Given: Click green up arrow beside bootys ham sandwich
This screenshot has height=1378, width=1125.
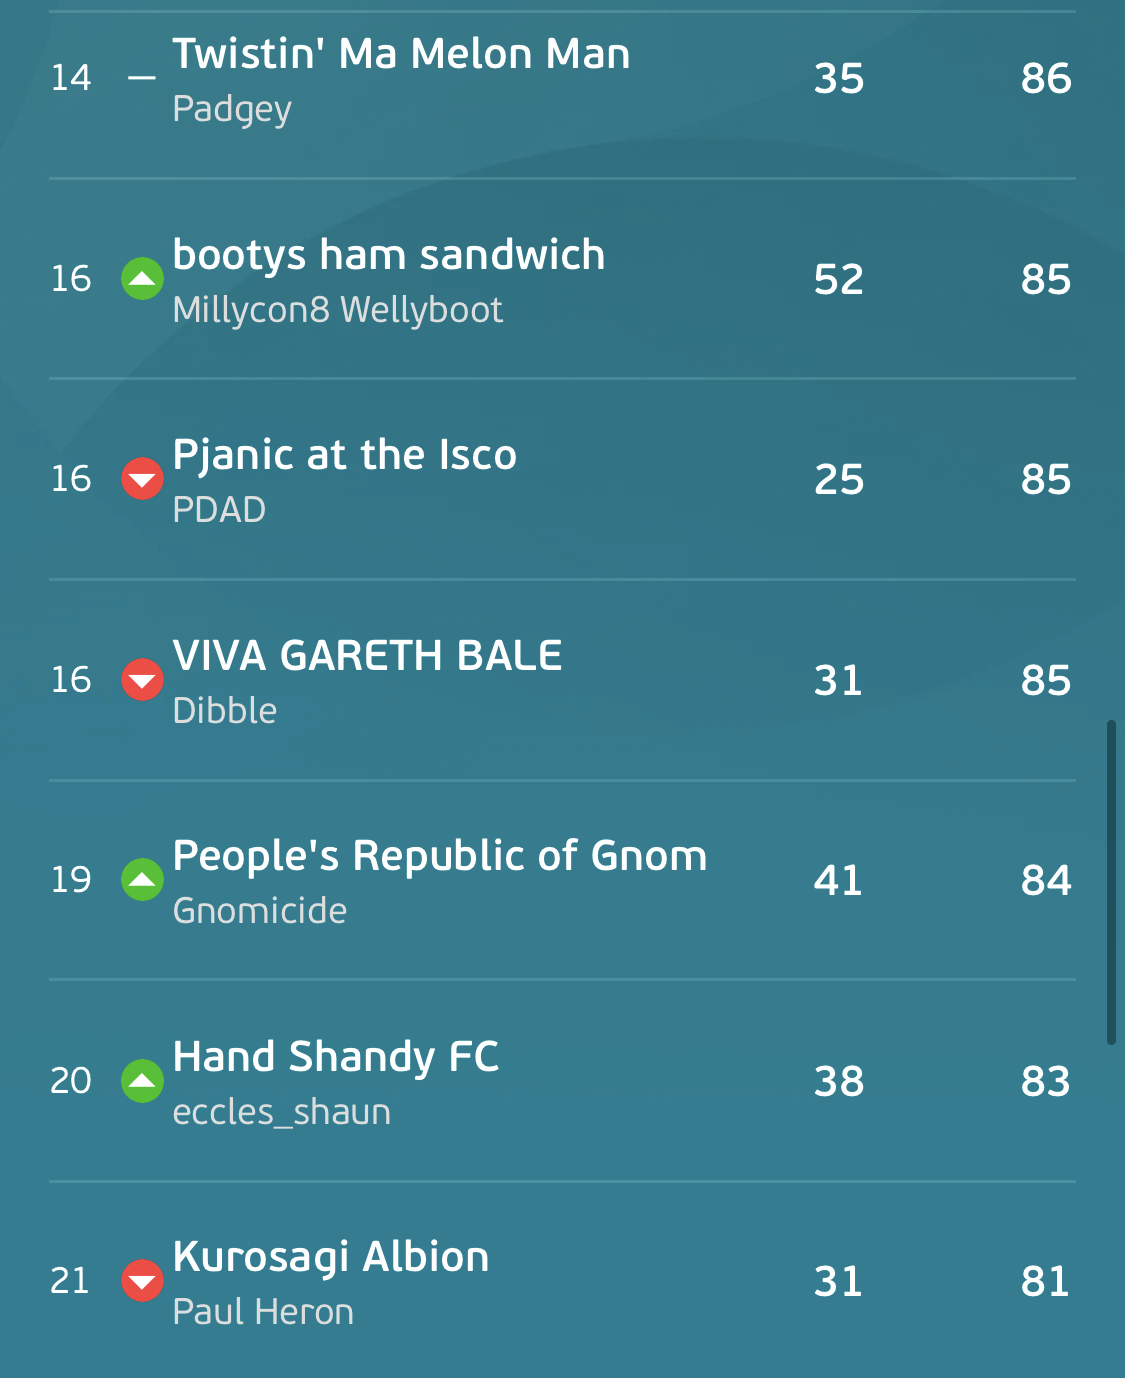Looking at the screenshot, I should point(142,279).
